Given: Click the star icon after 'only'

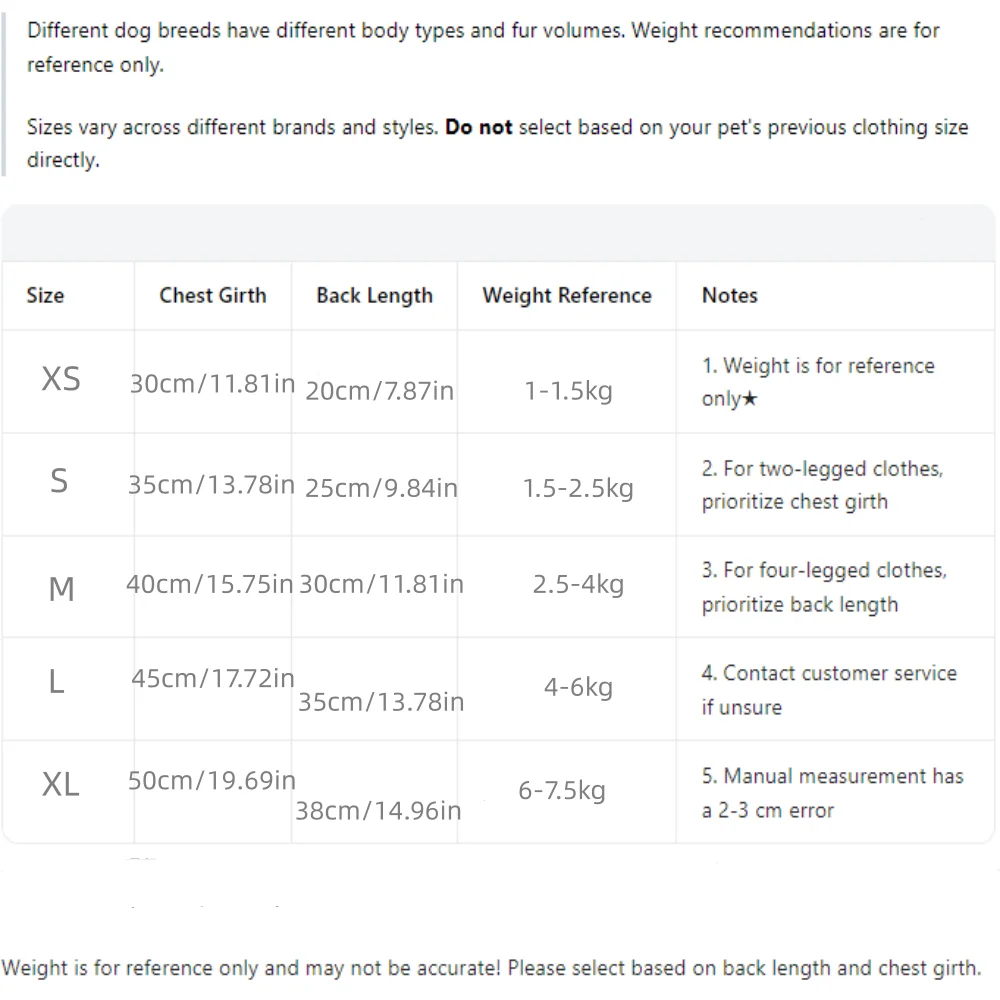Looking at the screenshot, I should click(x=750, y=399).
